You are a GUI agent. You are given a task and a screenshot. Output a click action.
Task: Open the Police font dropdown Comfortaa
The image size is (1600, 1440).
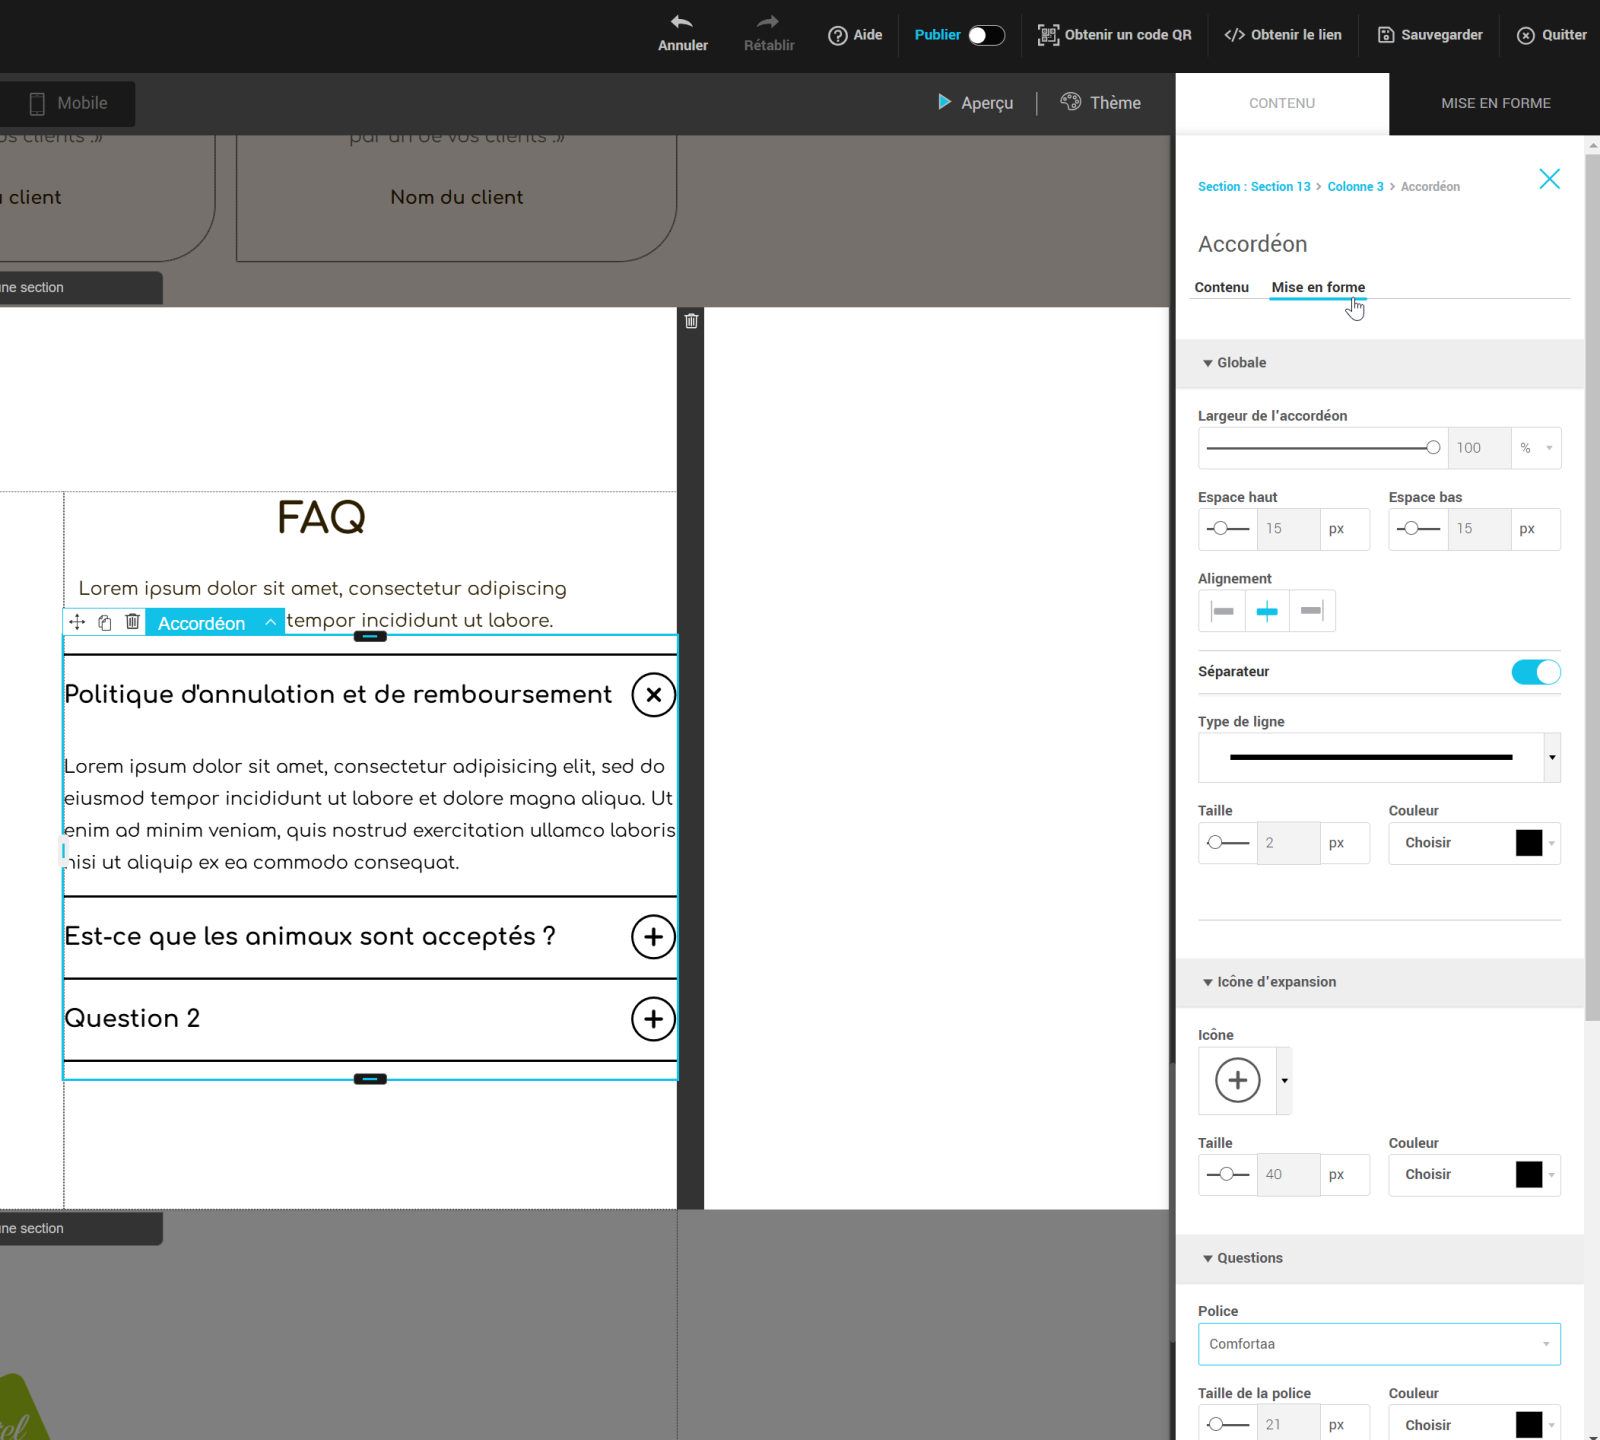click(1378, 1344)
